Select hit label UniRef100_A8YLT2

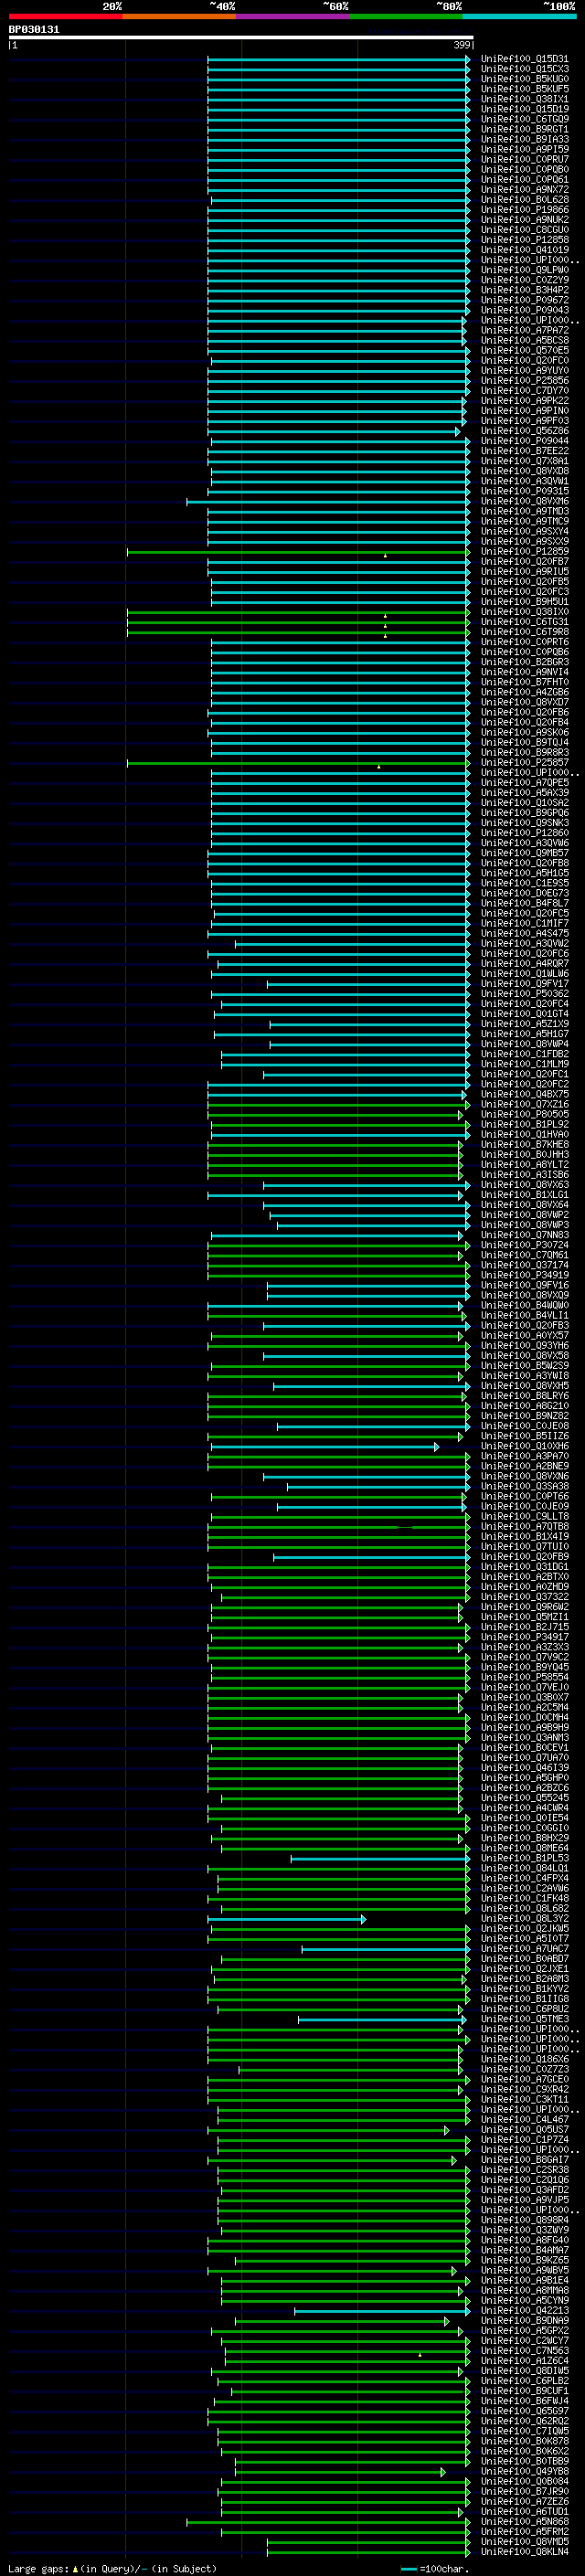[x=525, y=1165]
